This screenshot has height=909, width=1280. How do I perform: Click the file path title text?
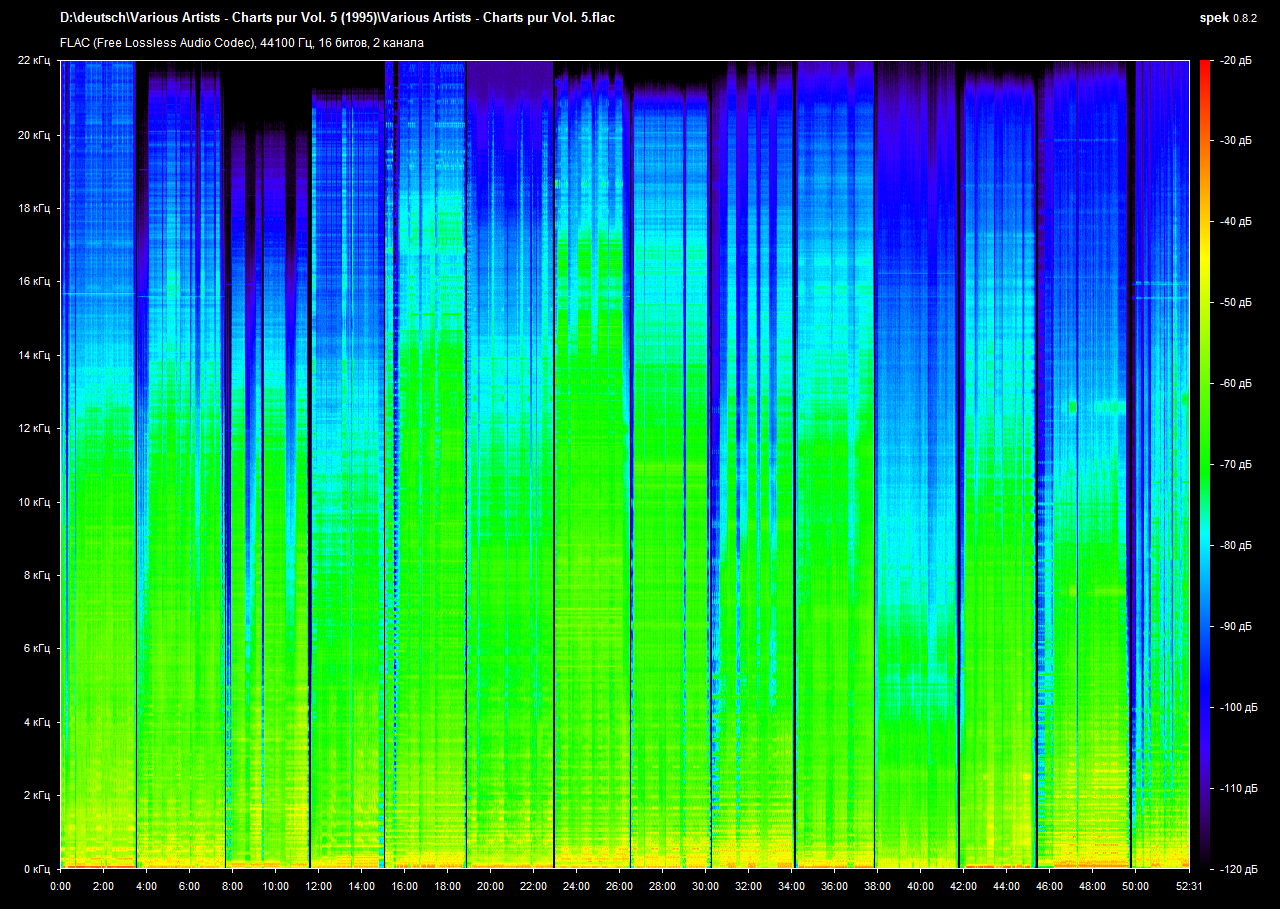click(344, 18)
